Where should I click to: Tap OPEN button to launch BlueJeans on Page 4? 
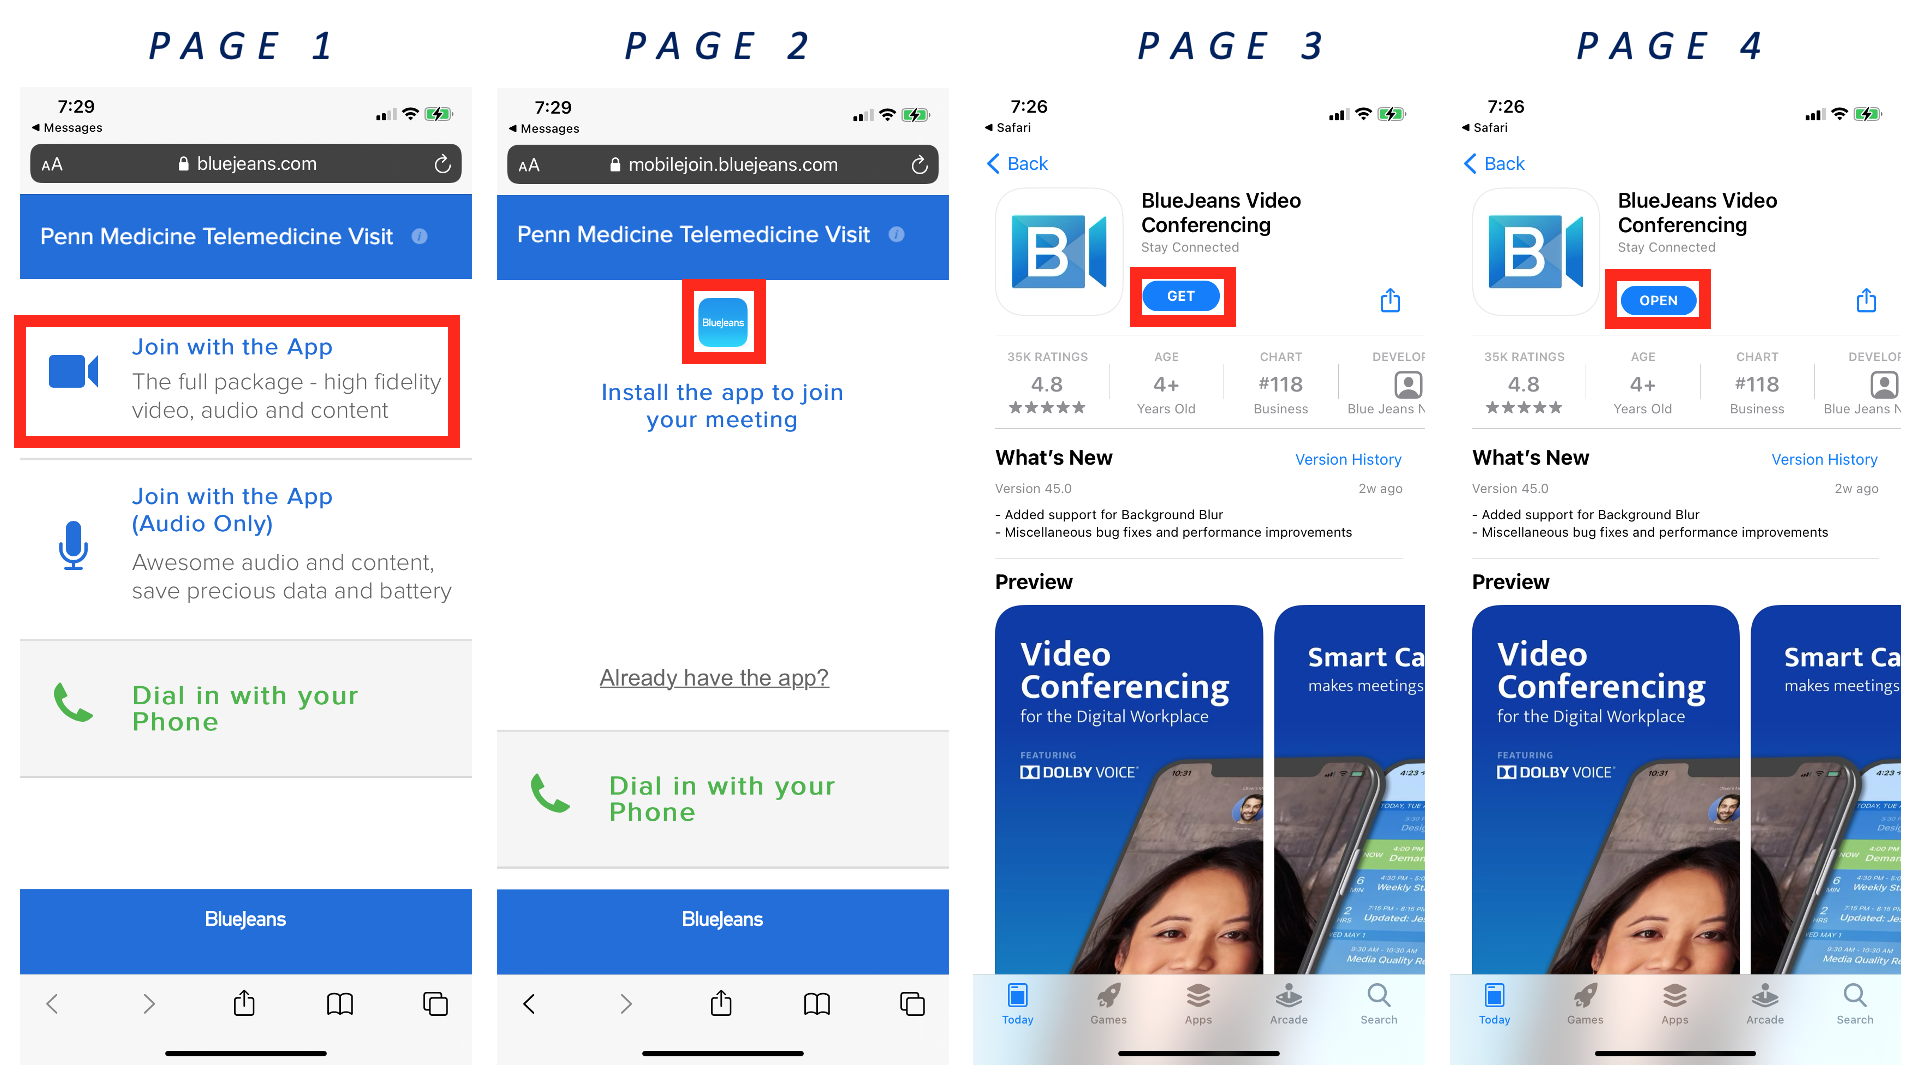tap(1663, 298)
